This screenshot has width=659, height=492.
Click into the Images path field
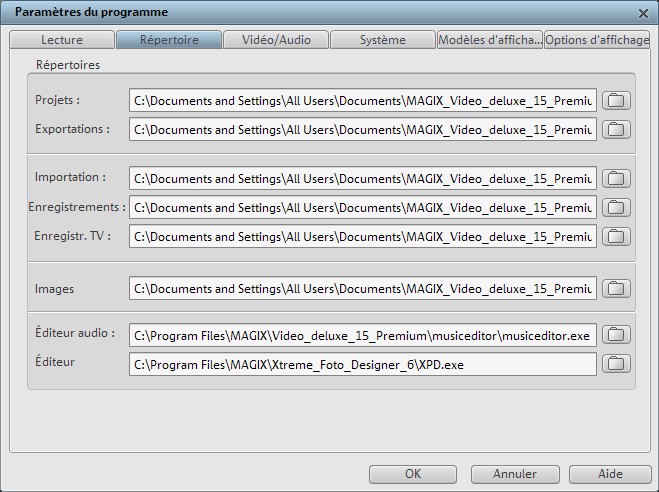pyautogui.click(x=363, y=289)
